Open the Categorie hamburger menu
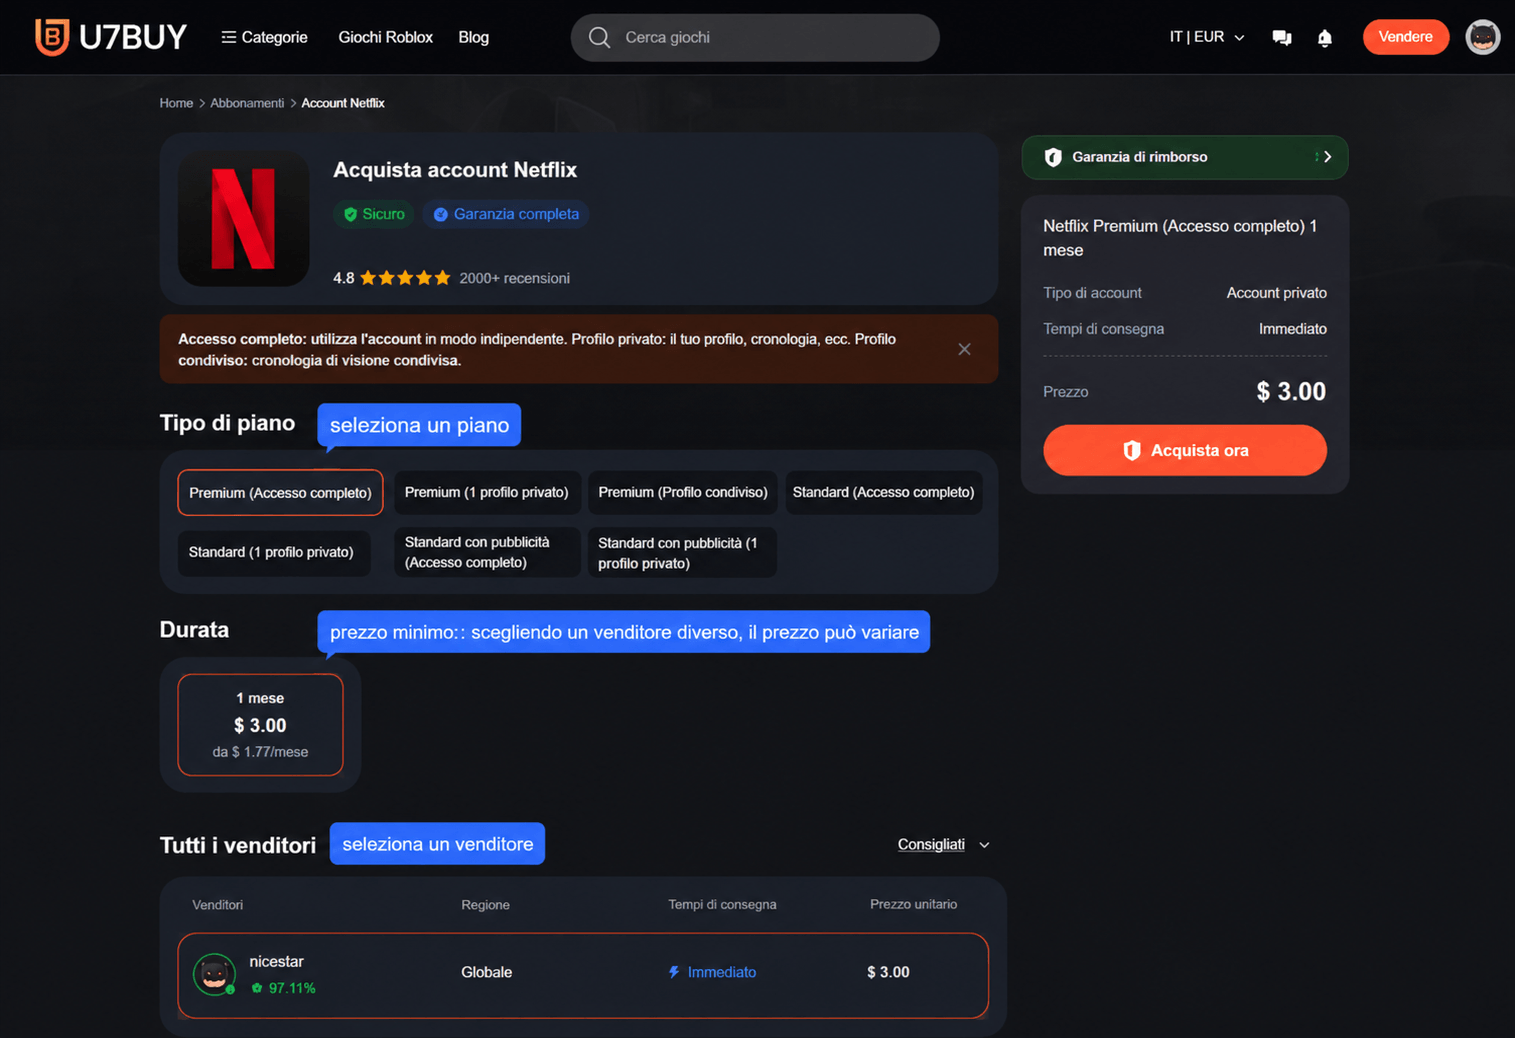This screenshot has width=1515, height=1038. [264, 37]
